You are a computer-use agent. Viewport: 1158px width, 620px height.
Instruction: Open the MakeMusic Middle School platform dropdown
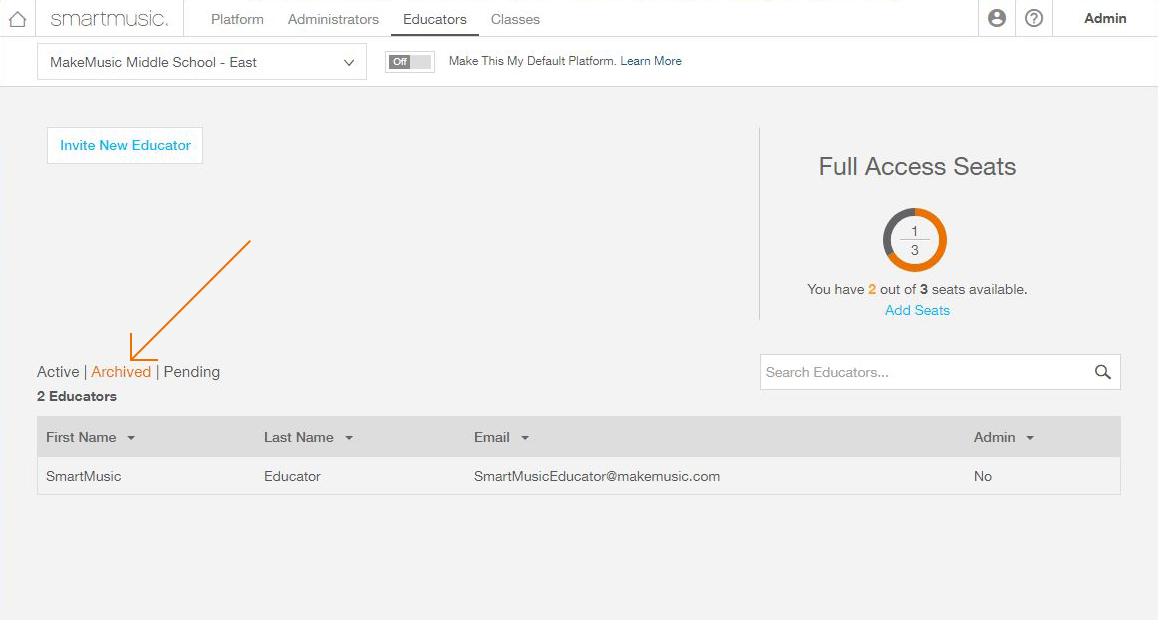coord(202,62)
